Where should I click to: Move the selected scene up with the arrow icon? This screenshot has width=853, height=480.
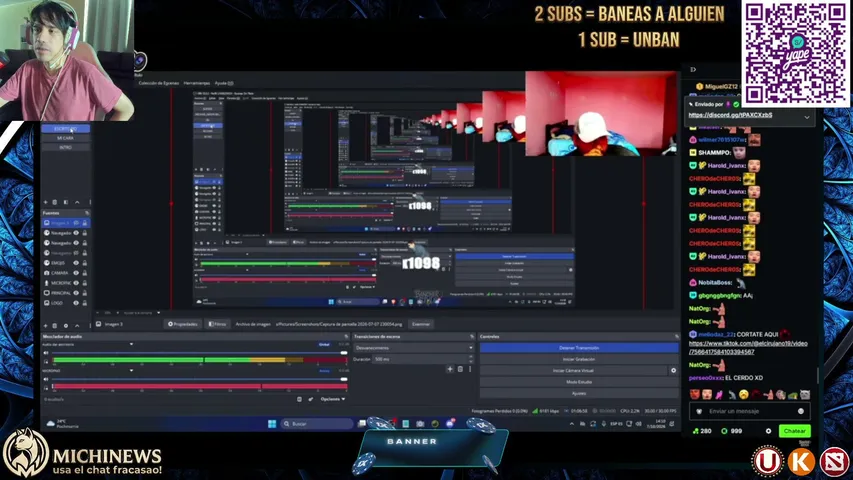[x=77, y=202]
